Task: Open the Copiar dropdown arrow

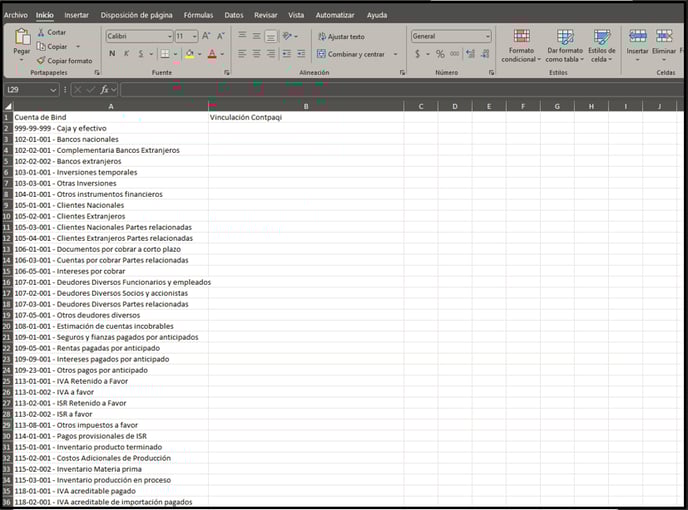Action: tap(78, 47)
